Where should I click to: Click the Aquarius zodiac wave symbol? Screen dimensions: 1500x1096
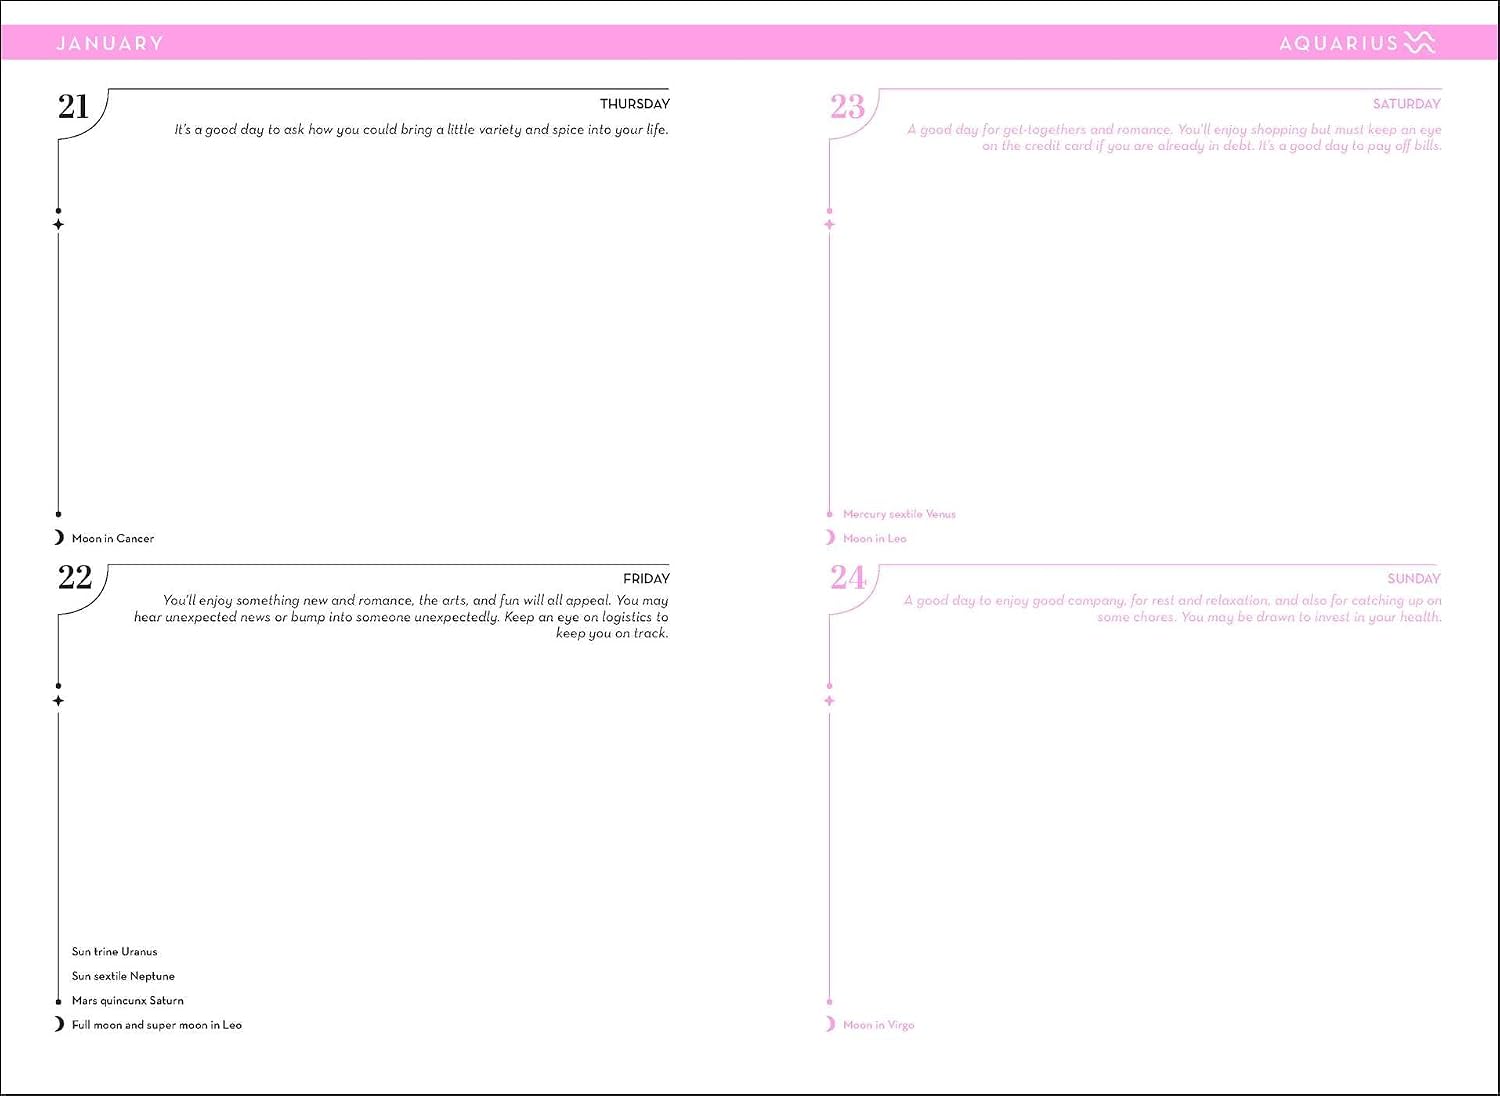(x=1420, y=42)
